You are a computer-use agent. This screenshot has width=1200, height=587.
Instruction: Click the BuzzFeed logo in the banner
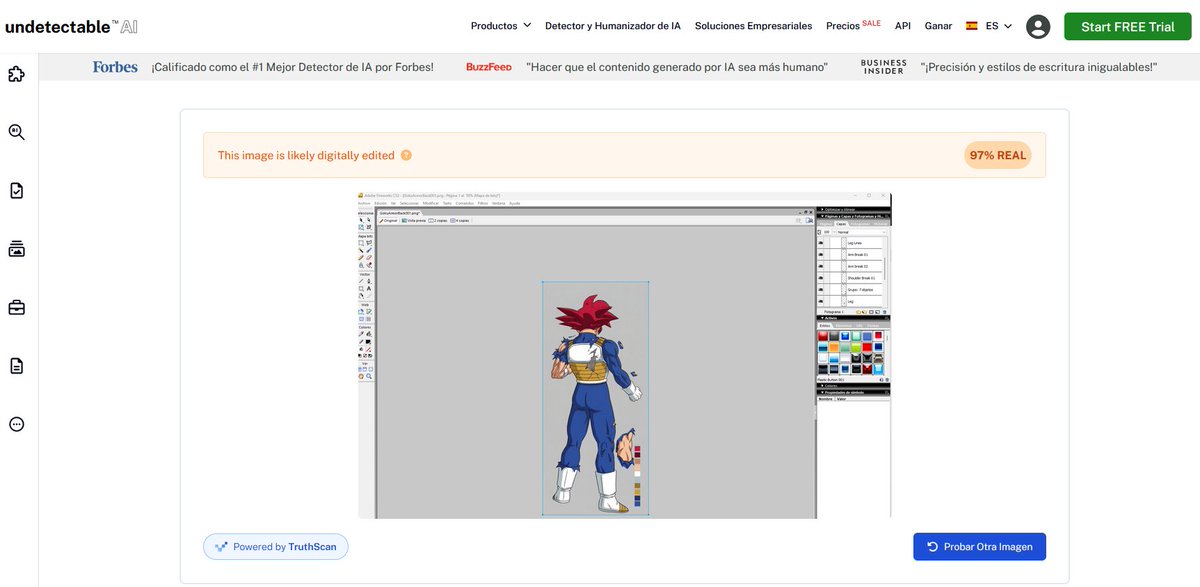pyautogui.click(x=489, y=67)
